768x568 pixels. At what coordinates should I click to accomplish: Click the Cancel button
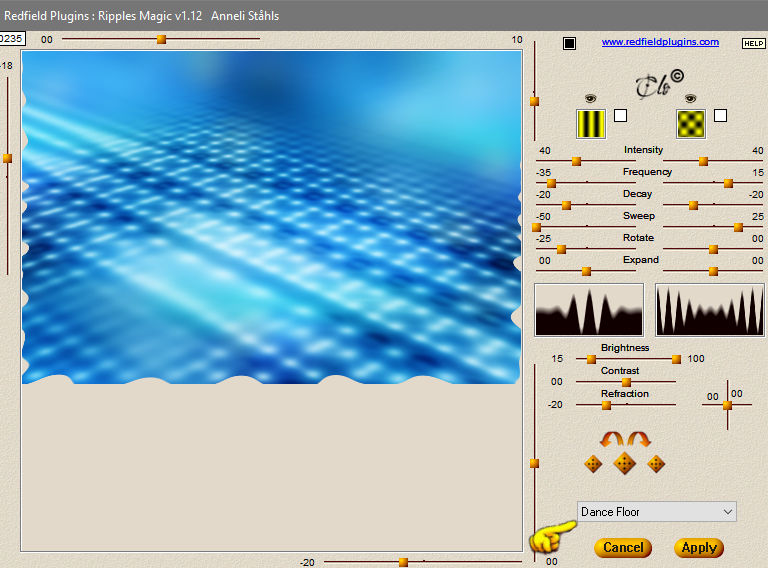(x=623, y=547)
